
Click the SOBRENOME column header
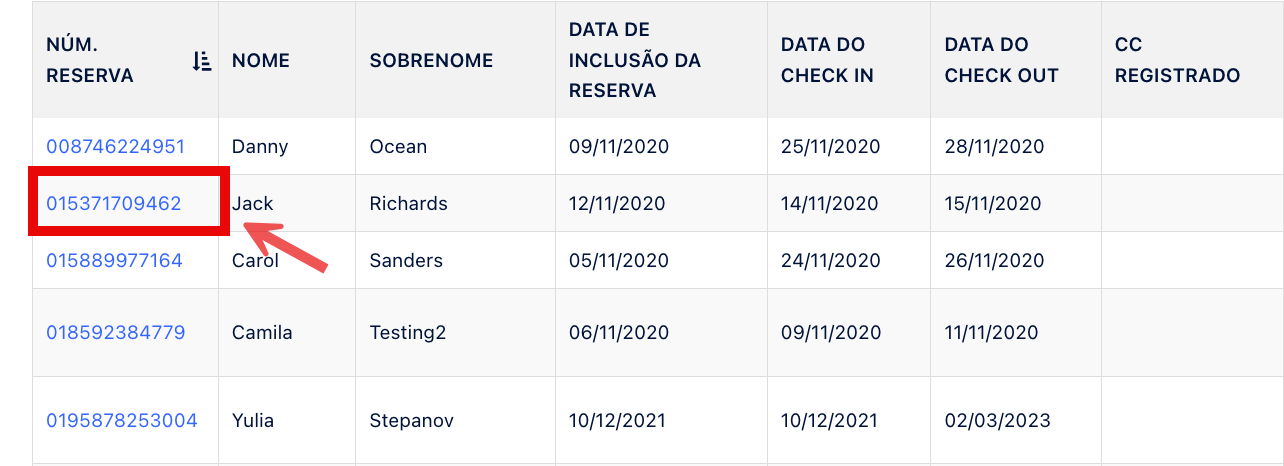431,61
